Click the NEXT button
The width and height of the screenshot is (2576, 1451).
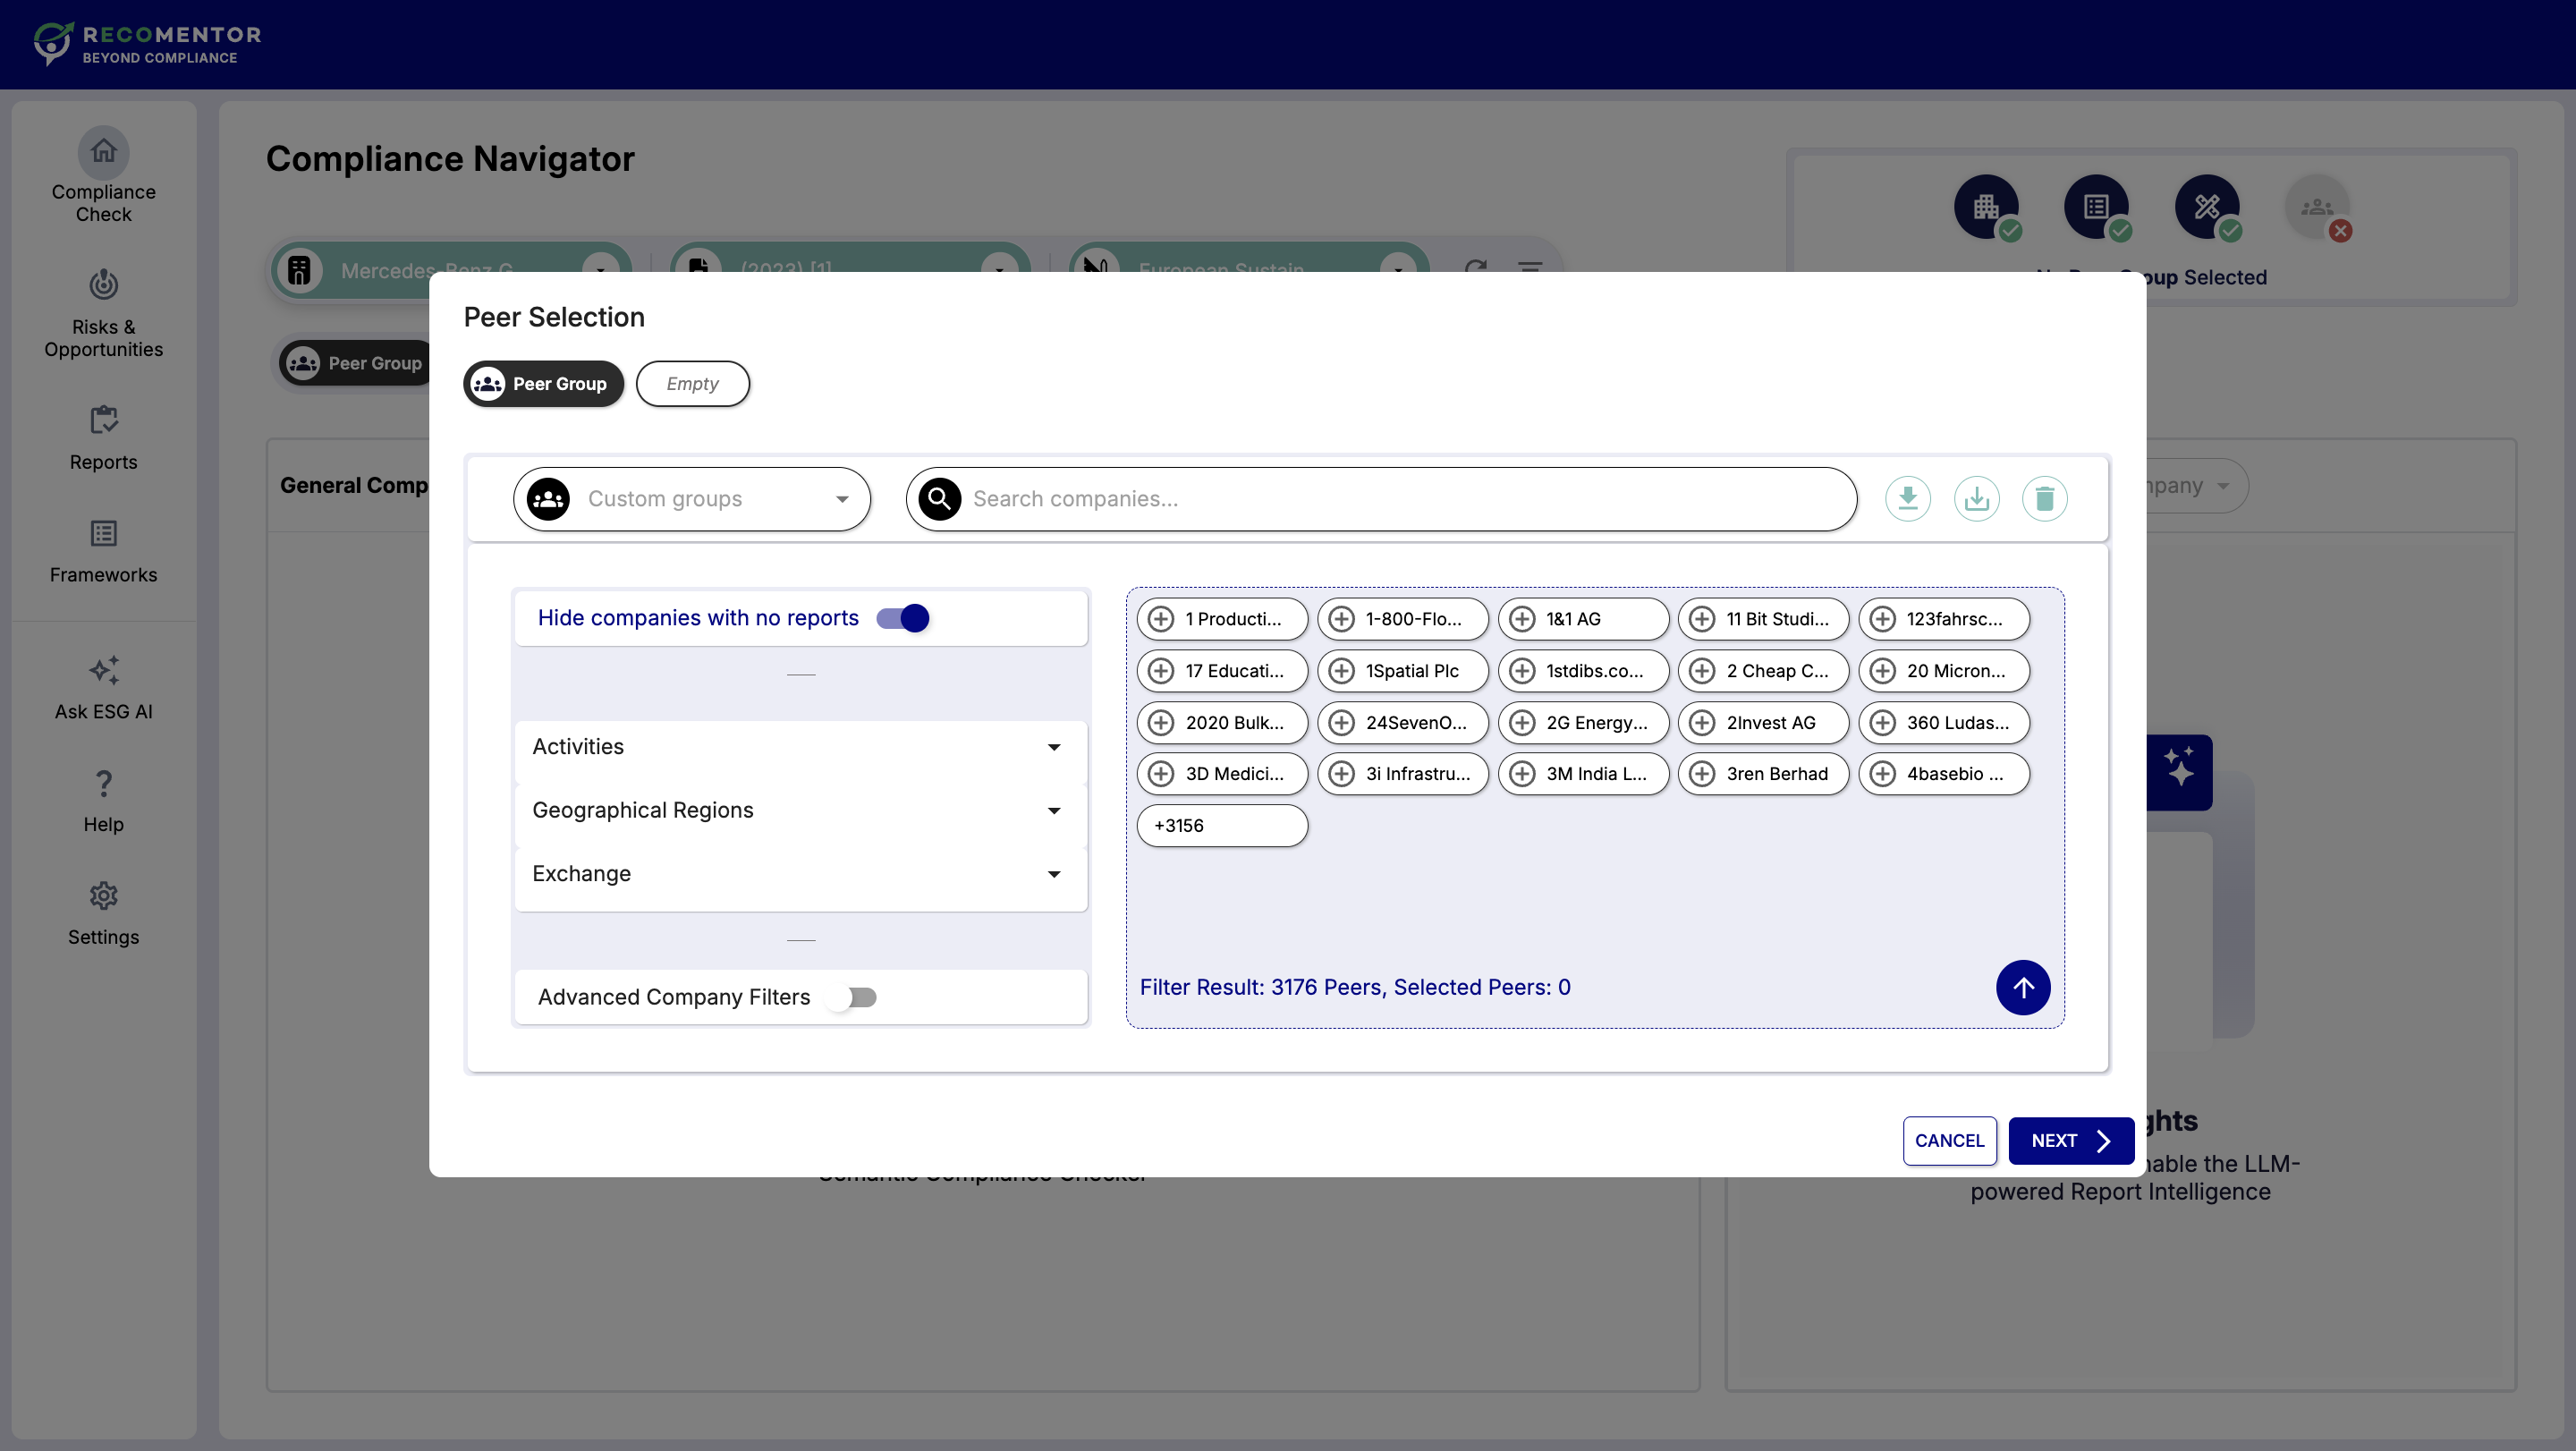tap(2070, 1140)
